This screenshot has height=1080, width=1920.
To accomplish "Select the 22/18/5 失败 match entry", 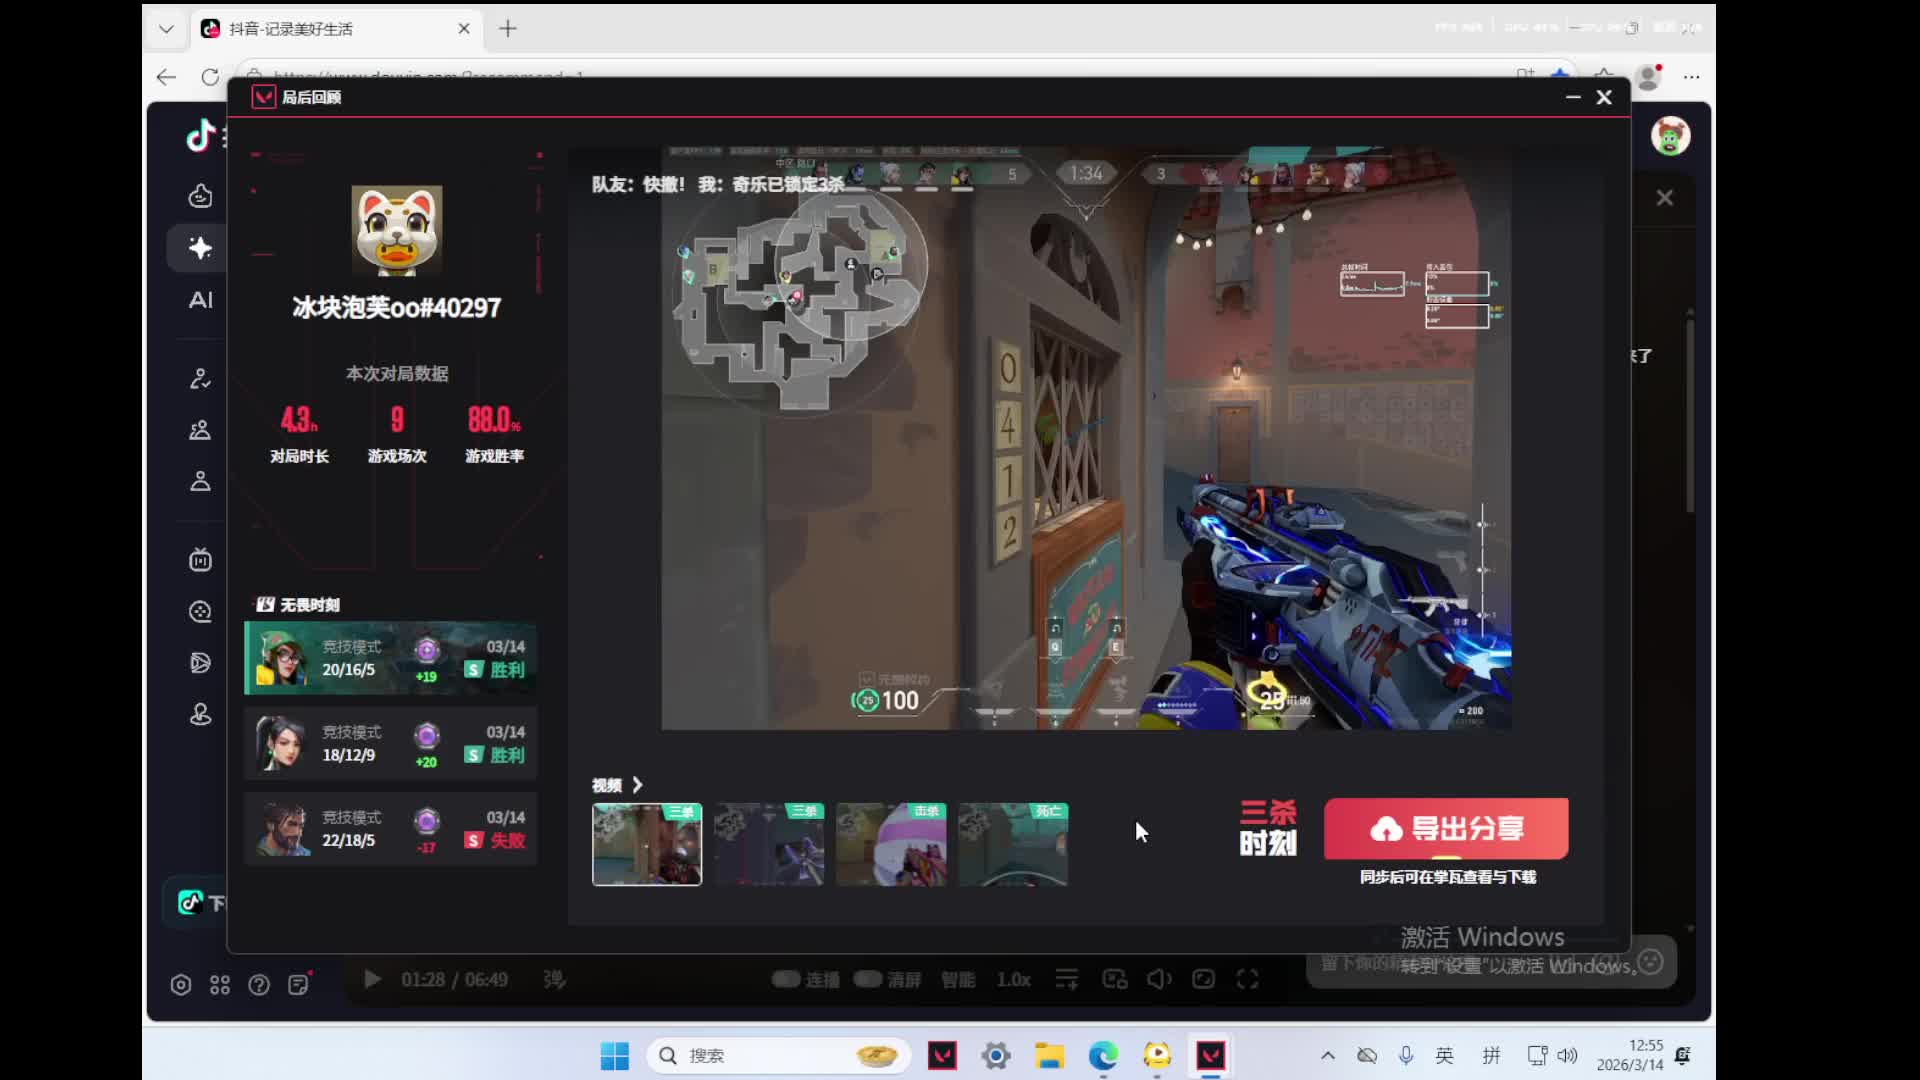I will (391, 829).
